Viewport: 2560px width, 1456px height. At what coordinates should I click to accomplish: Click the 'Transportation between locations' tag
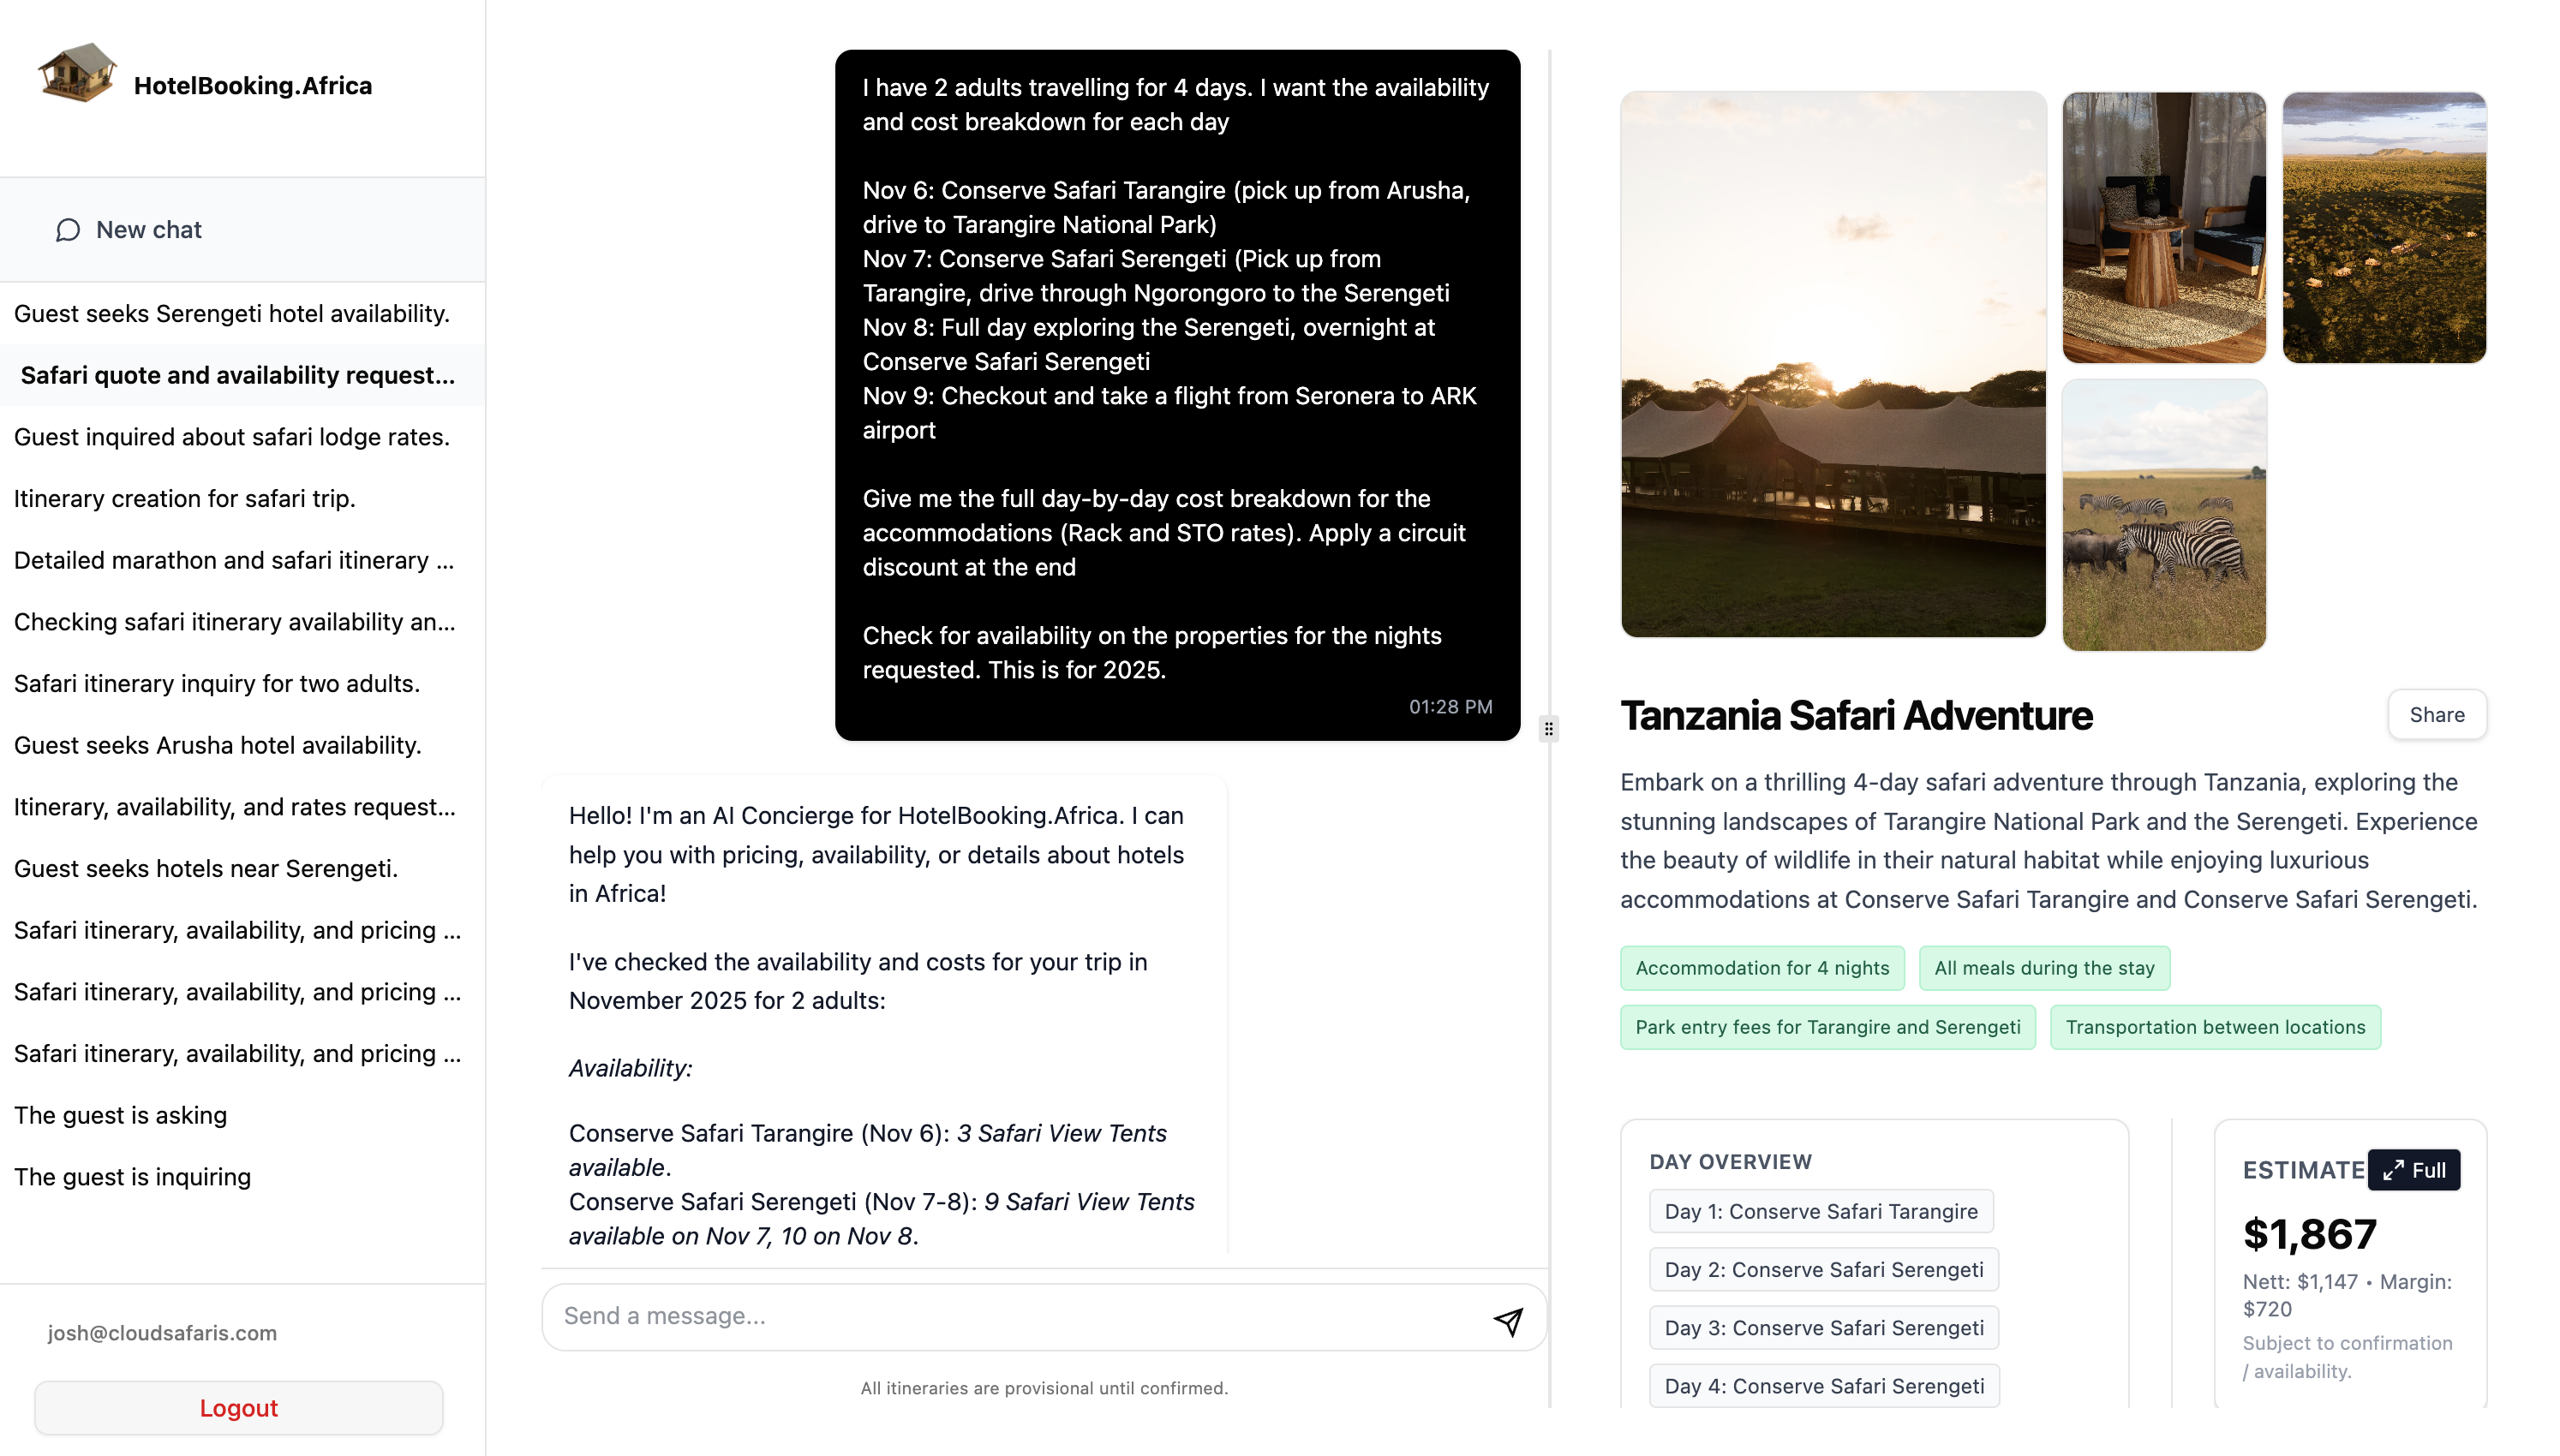point(2215,1027)
